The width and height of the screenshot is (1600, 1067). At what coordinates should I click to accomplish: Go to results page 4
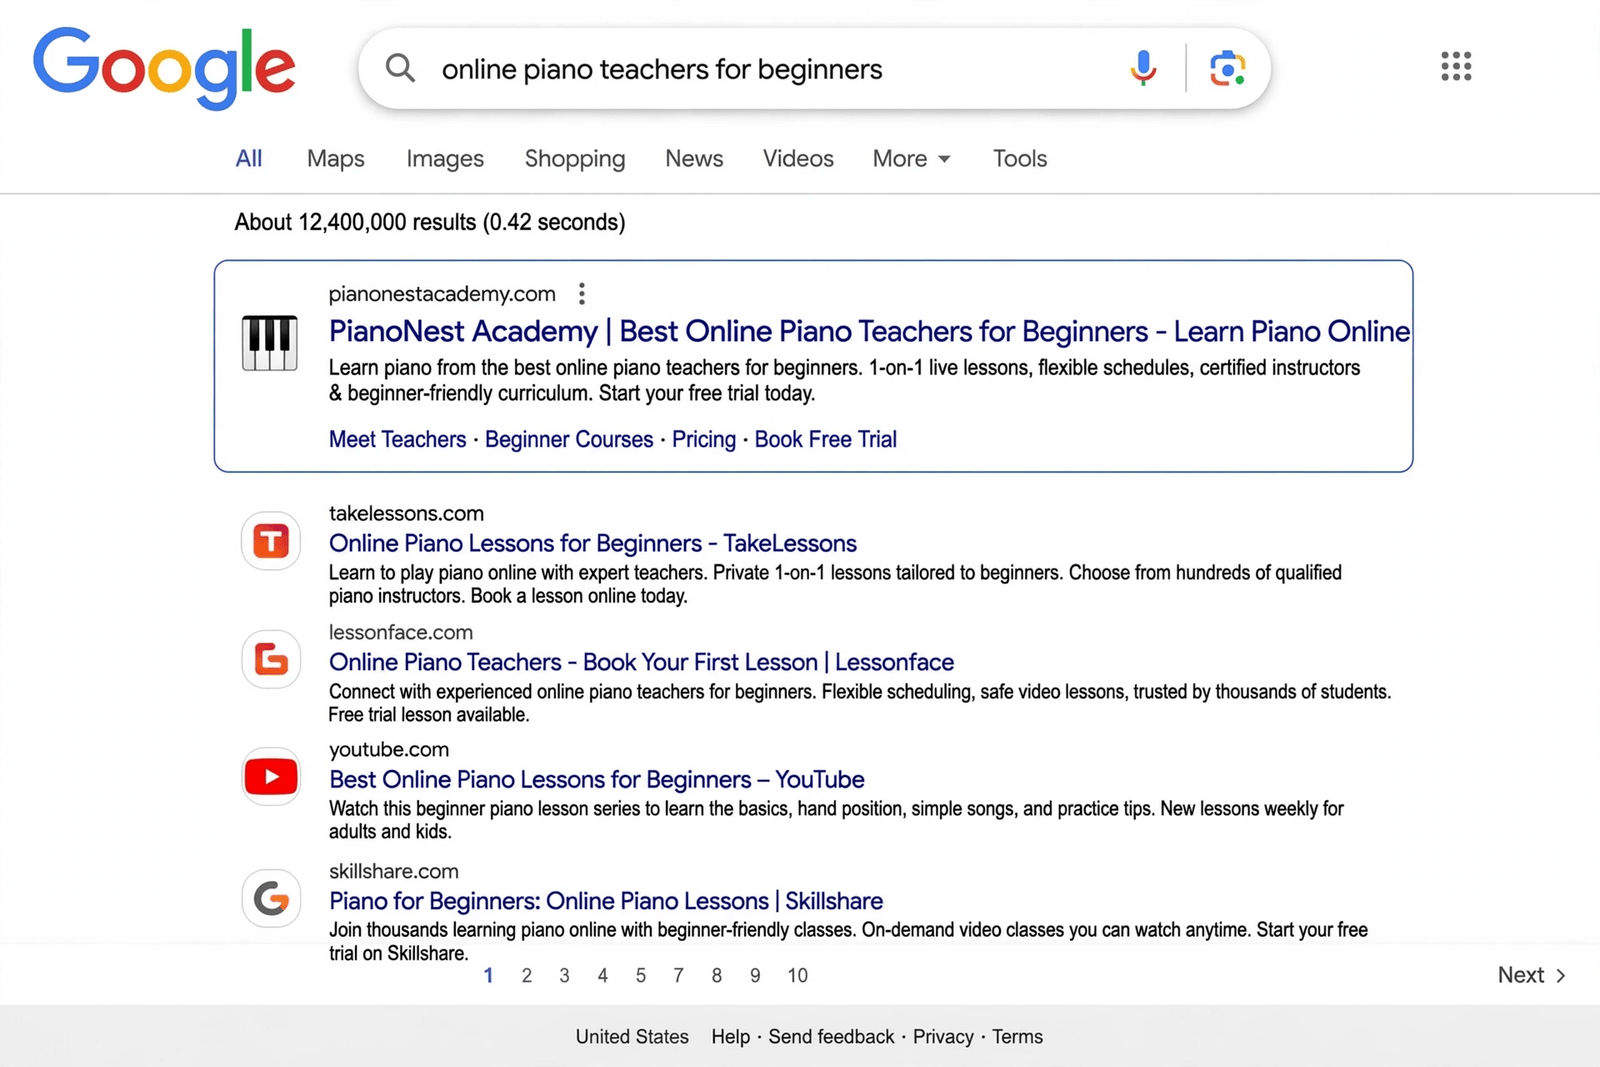[x=602, y=975]
